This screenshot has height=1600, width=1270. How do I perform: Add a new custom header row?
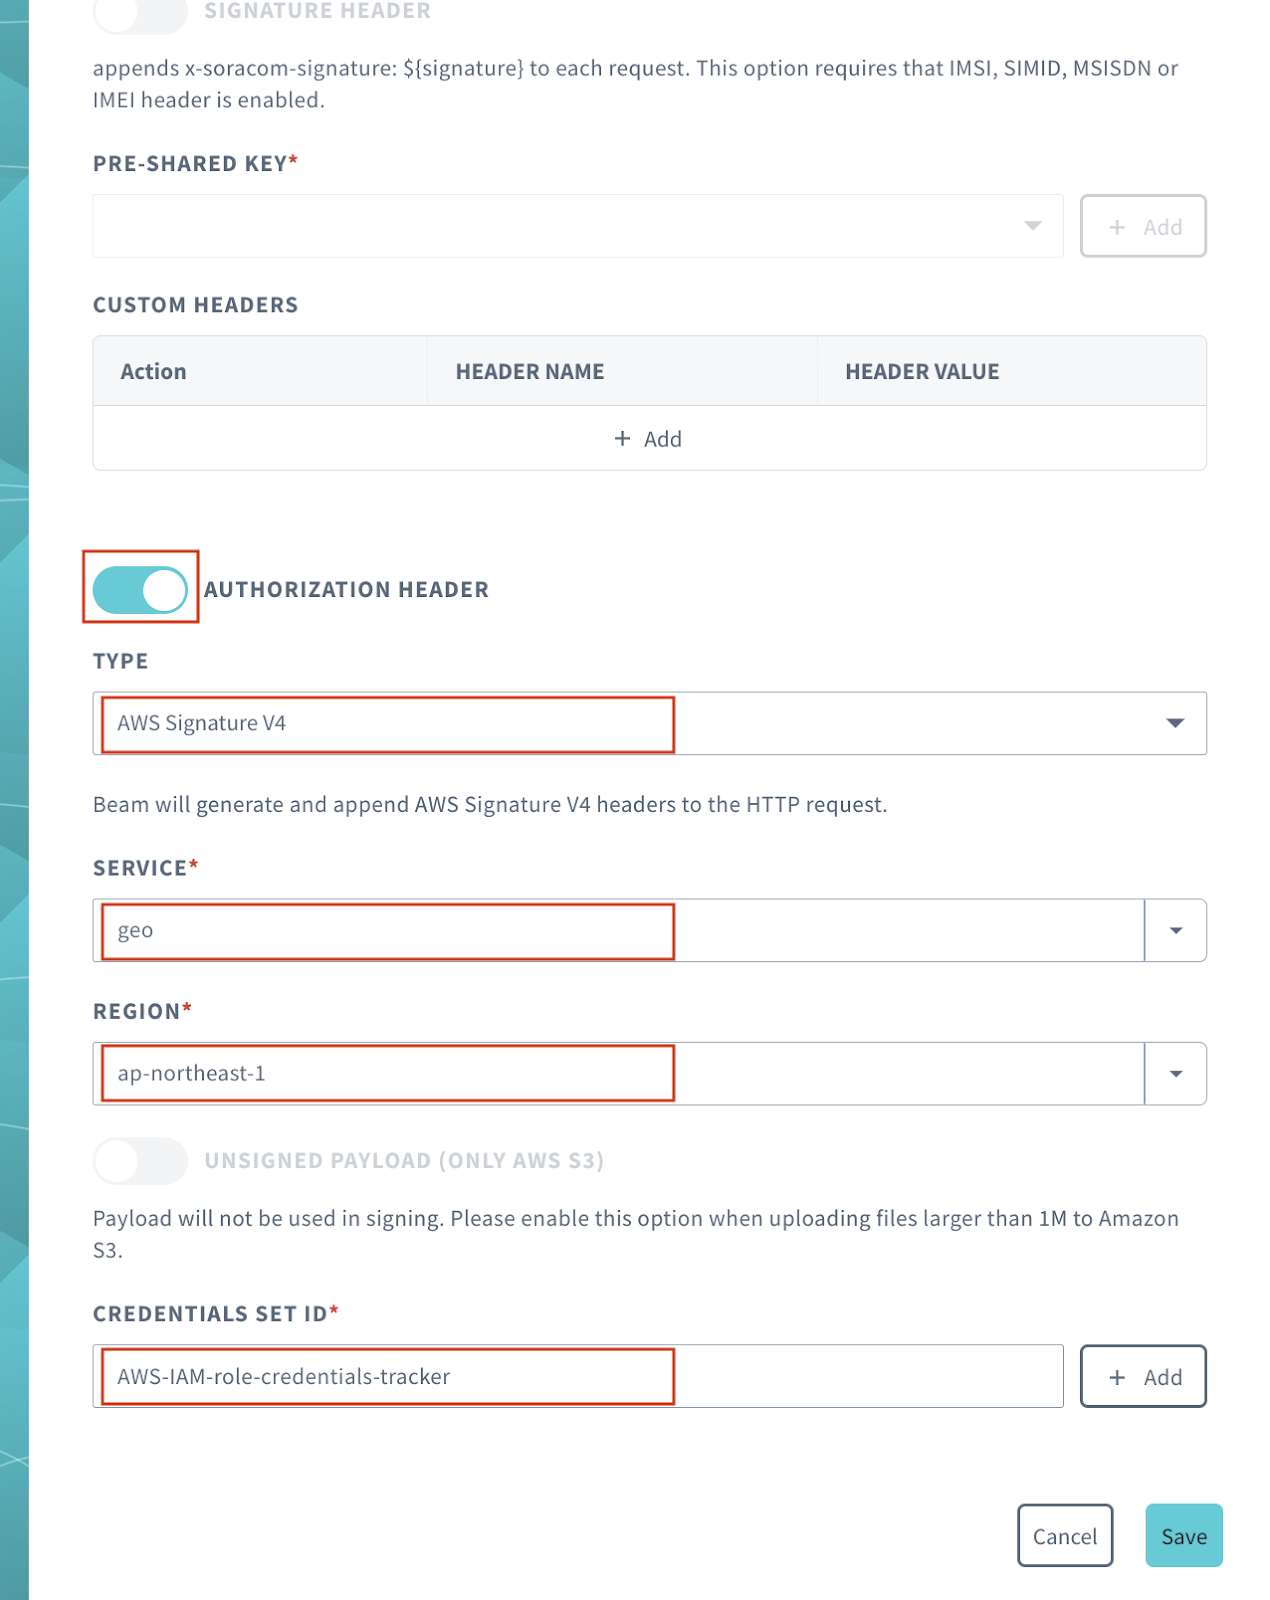(x=649, y=439)
